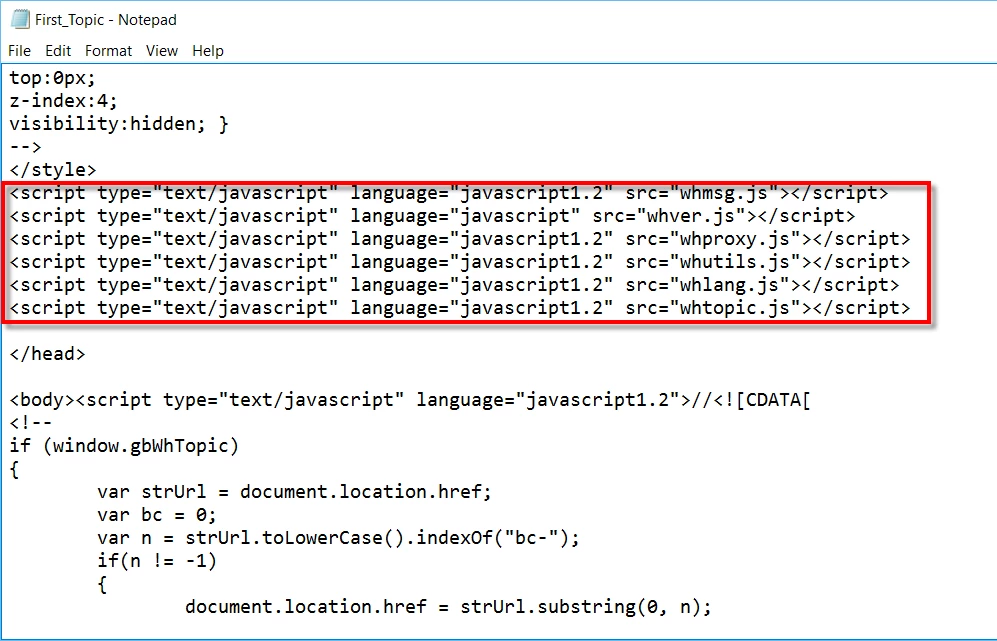
Task: Click 'document.location.href = strUrl.substring' line
Action: [448, 607]
